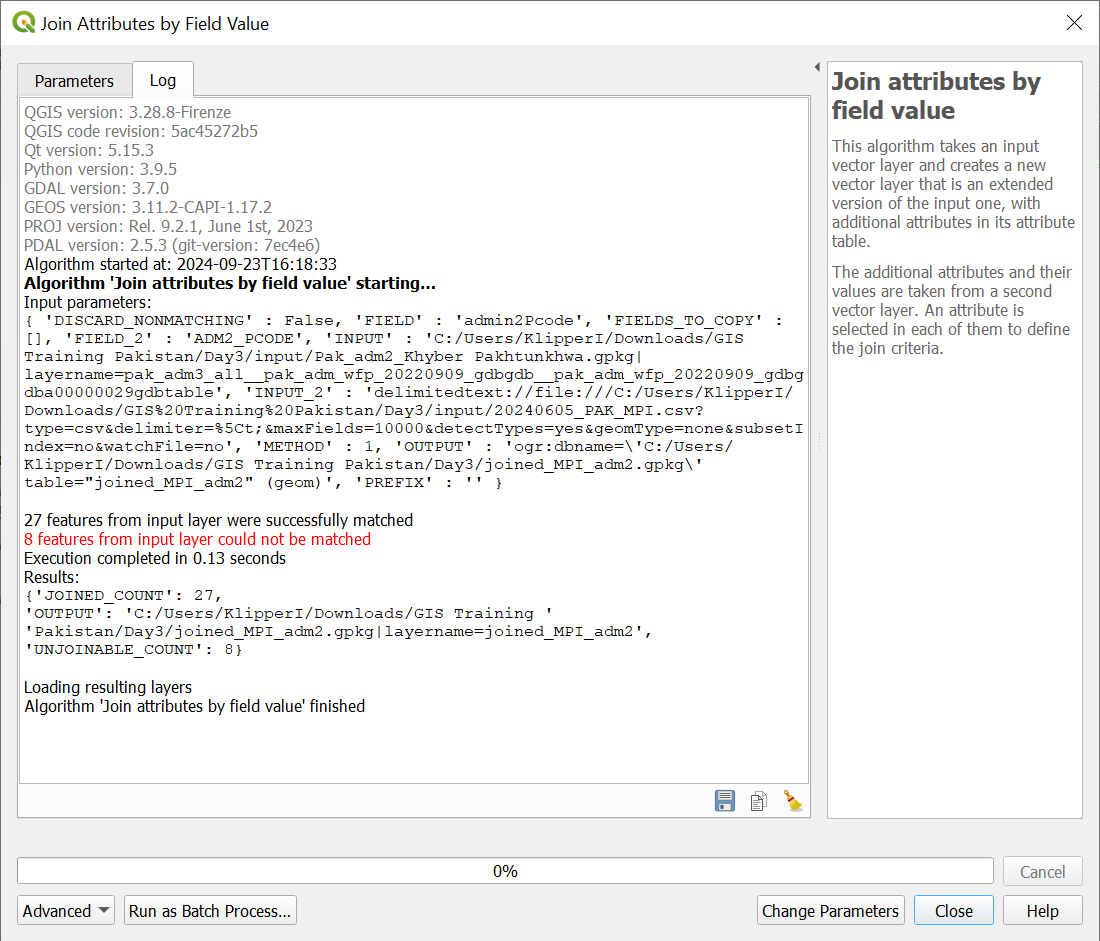Copy the log entries to clipboard
Screen dimensions: 1100x941
tap(759, 800)
